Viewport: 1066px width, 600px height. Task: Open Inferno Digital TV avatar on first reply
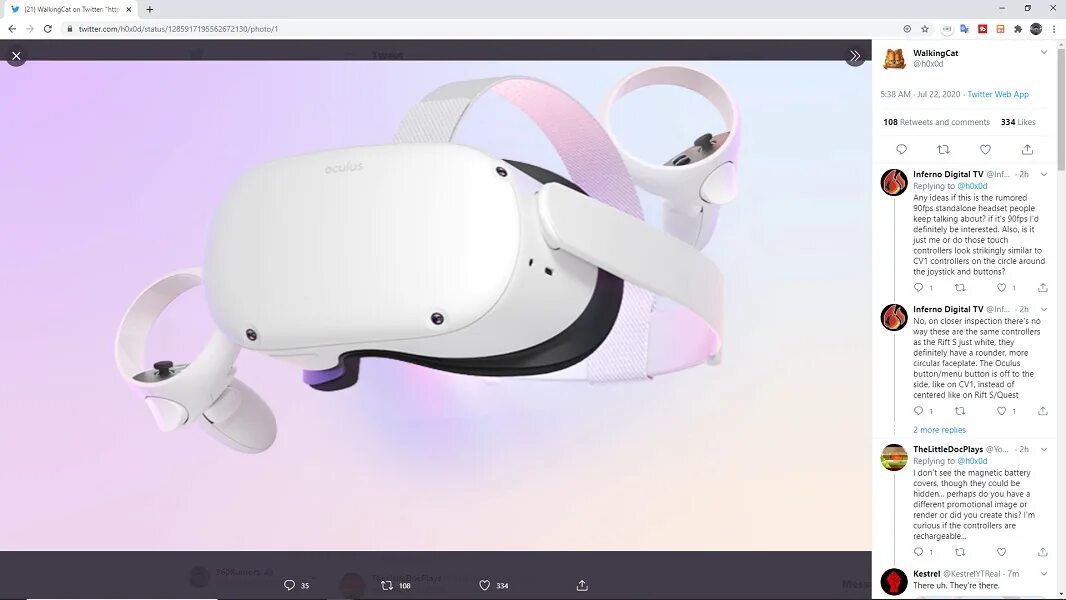point(894,182)
